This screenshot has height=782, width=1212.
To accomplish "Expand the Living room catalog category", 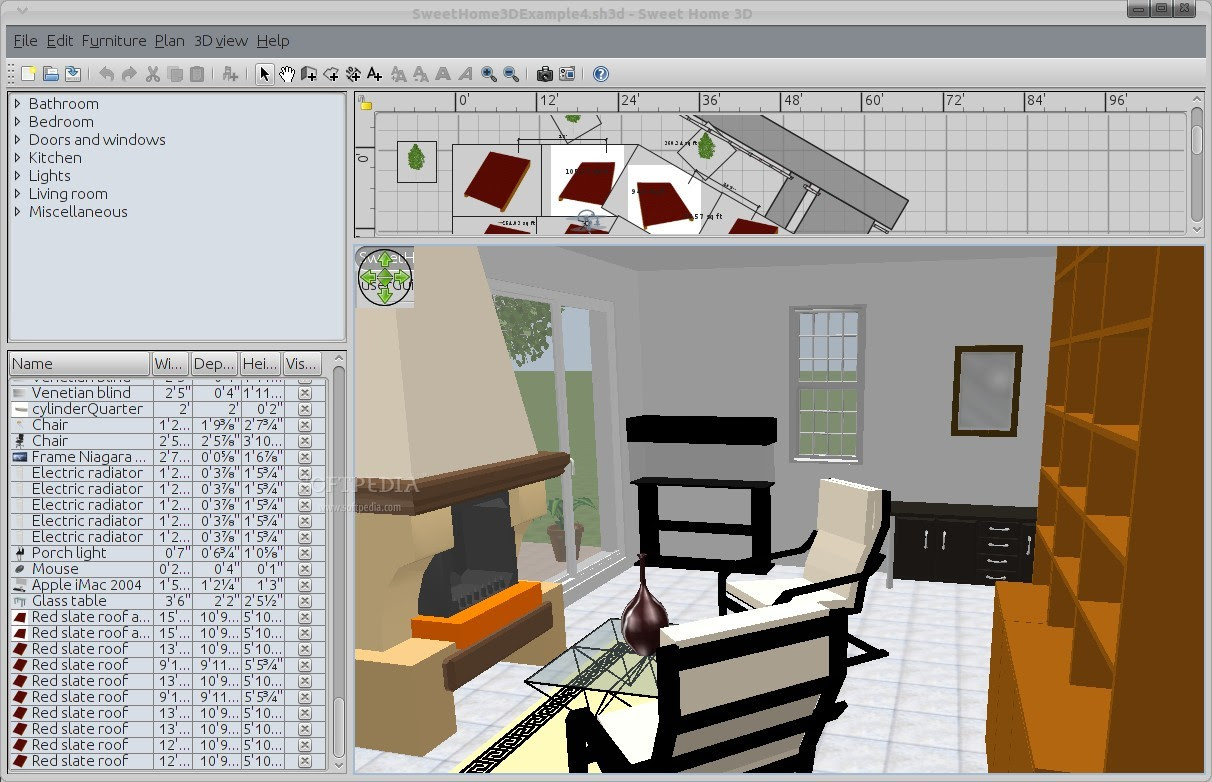I will click(17, 194).
